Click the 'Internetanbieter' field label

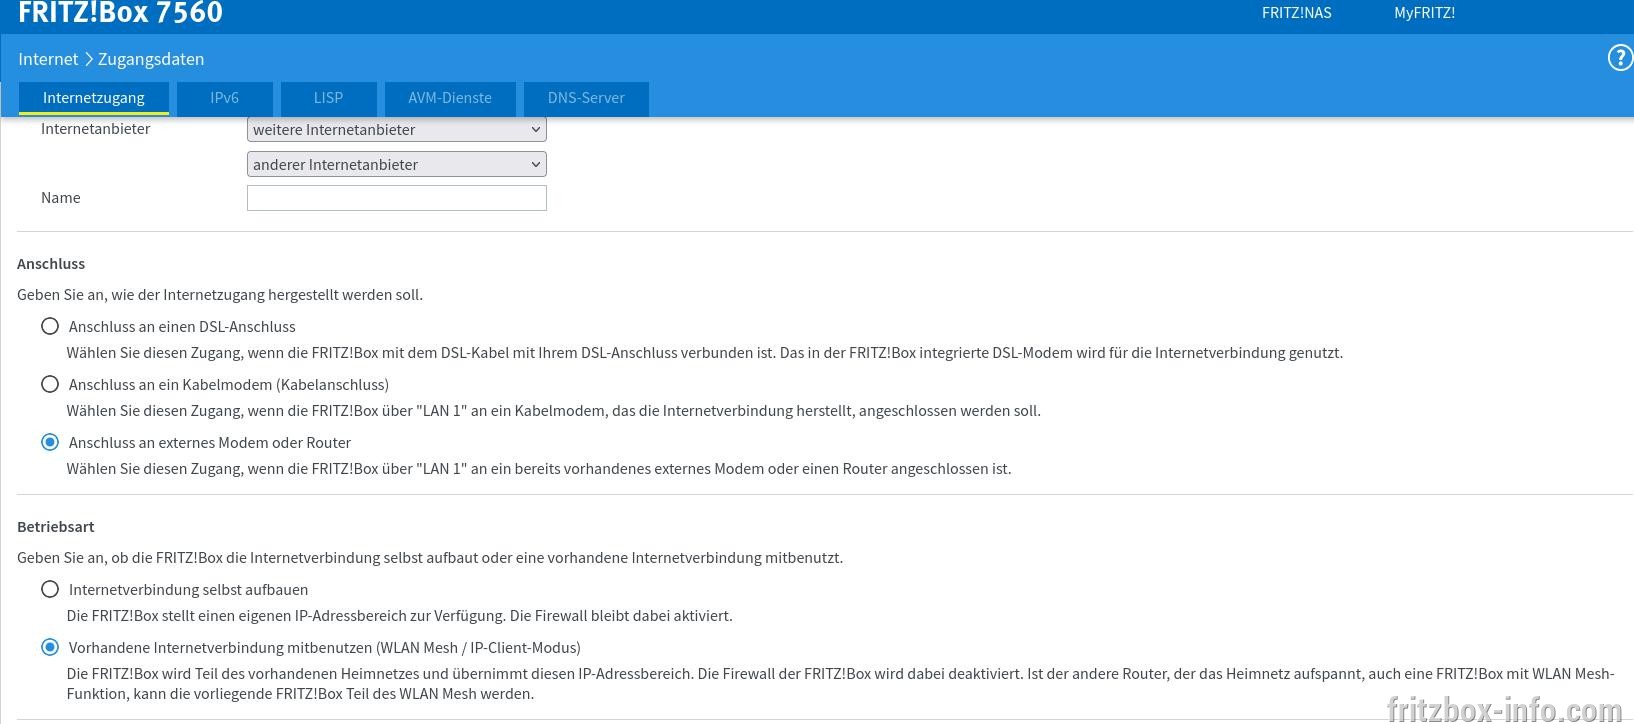tap(96, 129)
